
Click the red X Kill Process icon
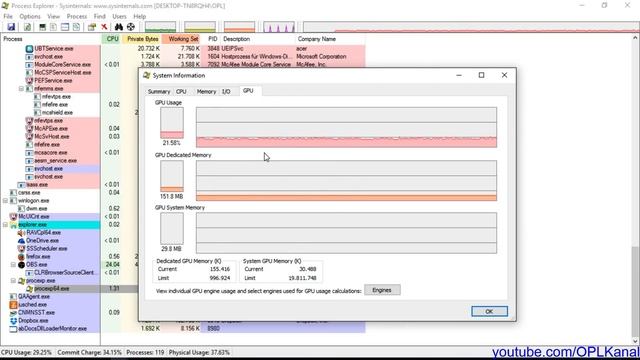coord(104,27)
